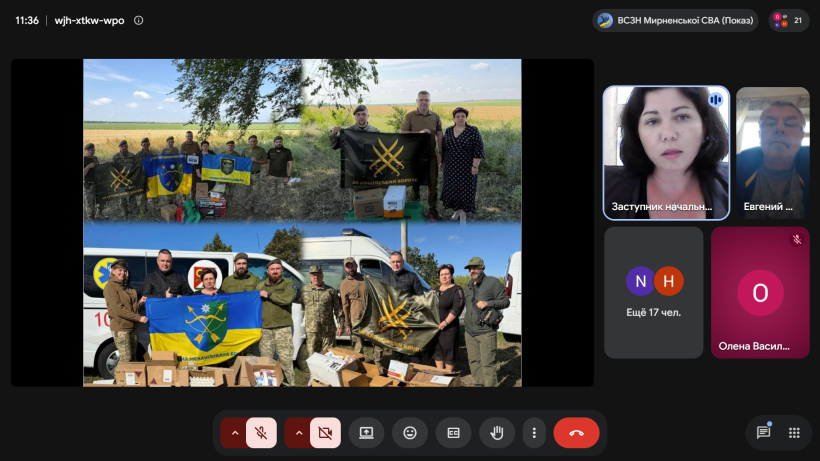Leave the call
The height and width of the screenshot is (461, 820).
click(576, 433)
